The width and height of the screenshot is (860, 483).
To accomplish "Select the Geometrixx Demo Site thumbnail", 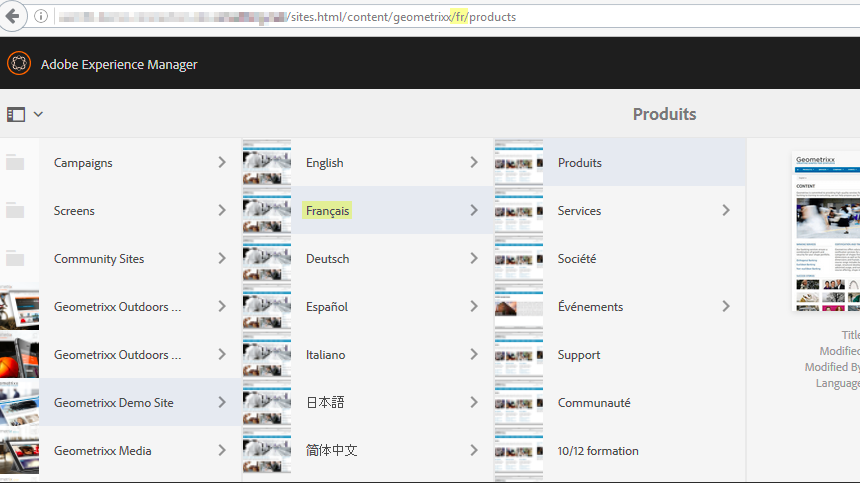I will click(x=19, y=402).
